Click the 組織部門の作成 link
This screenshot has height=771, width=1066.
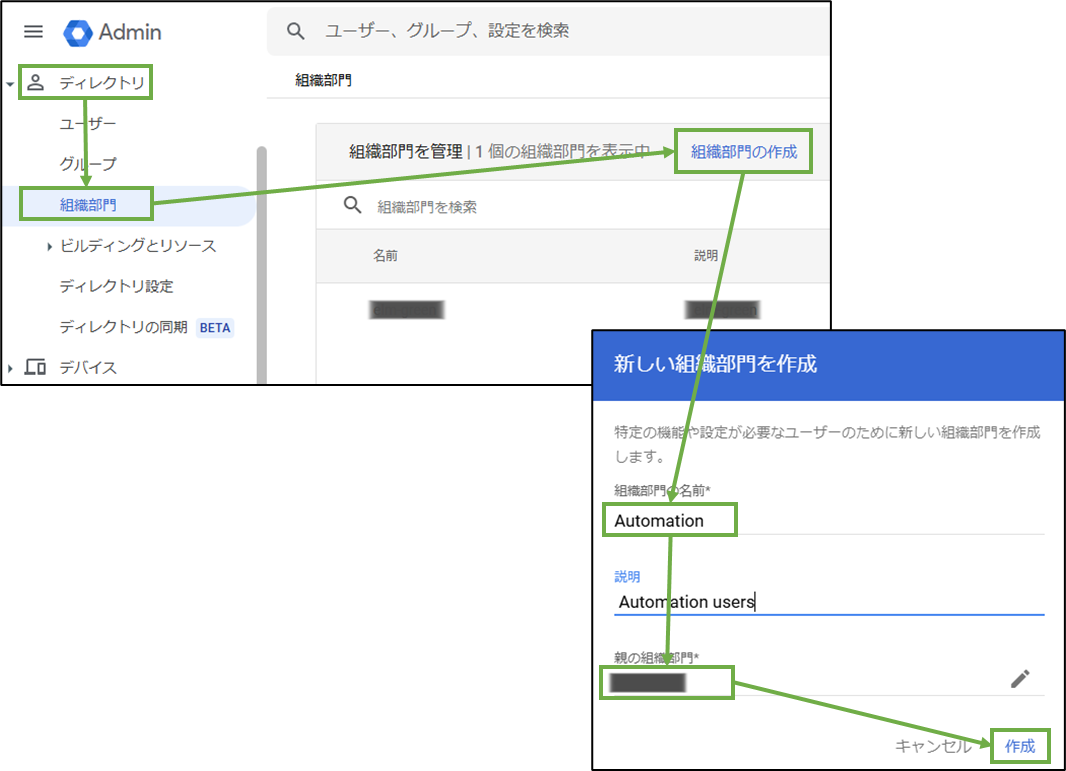pyautogui.click(x=744, y=152)
